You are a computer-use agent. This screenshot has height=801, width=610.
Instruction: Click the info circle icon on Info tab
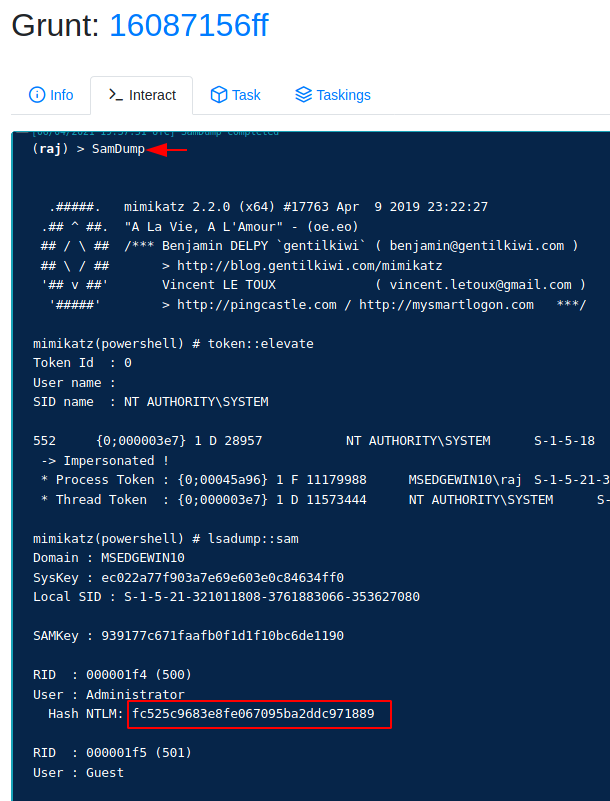point(37,95)
